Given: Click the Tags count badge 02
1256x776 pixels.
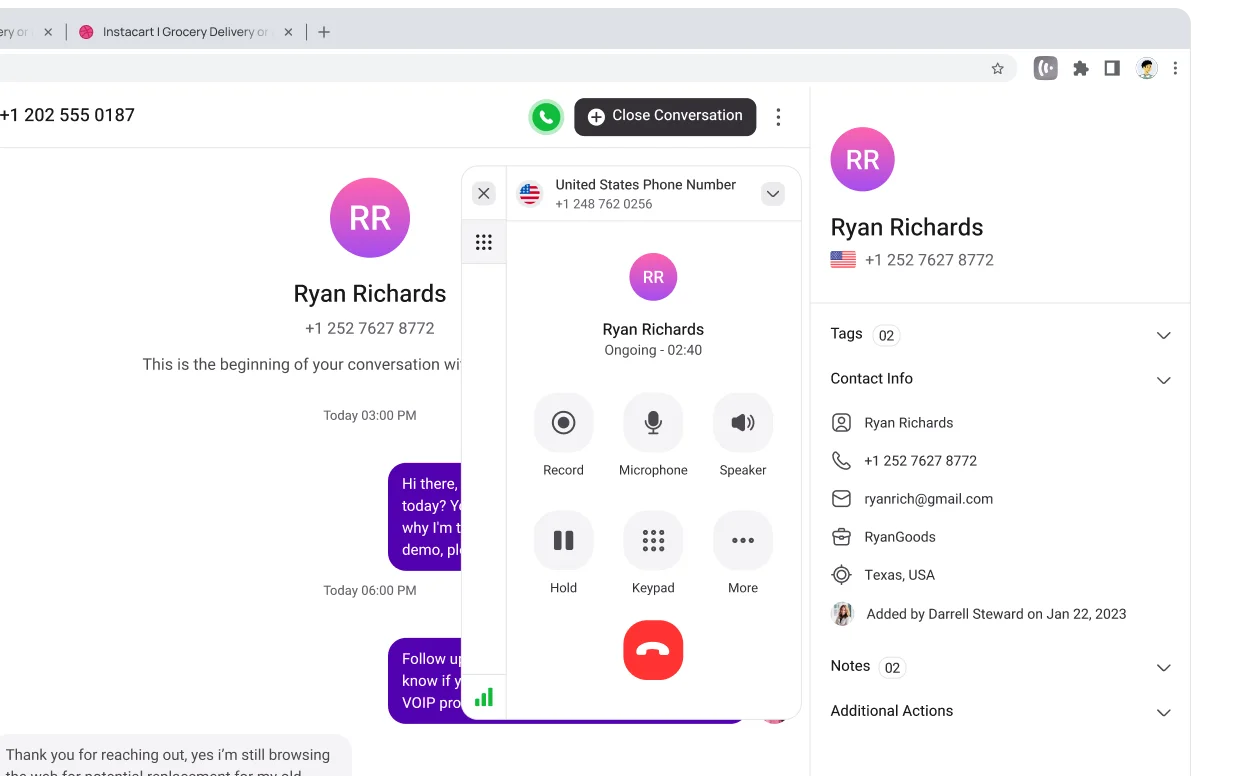Looking at the screenshot, I should tap(886, 335).
